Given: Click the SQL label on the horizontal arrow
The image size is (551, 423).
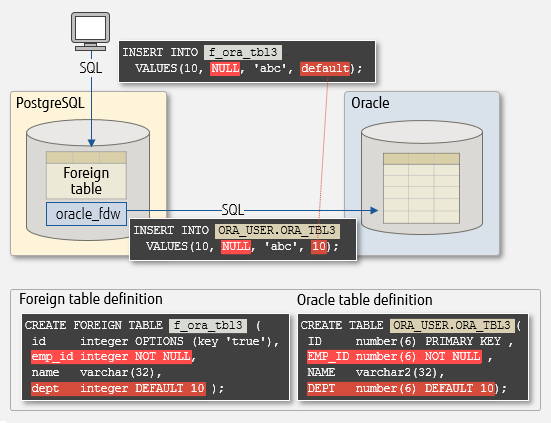Looking at the screenshot, I should coord(233,210).
